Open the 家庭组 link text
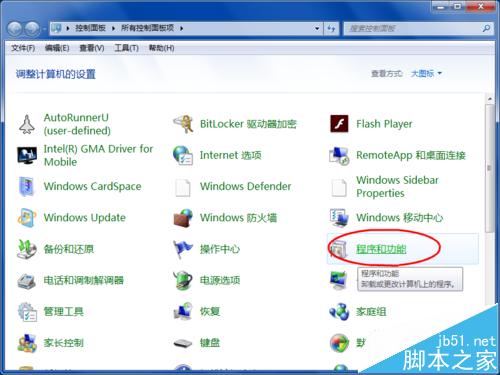This screenshot has height=375, width=500. tap(371, 312)
